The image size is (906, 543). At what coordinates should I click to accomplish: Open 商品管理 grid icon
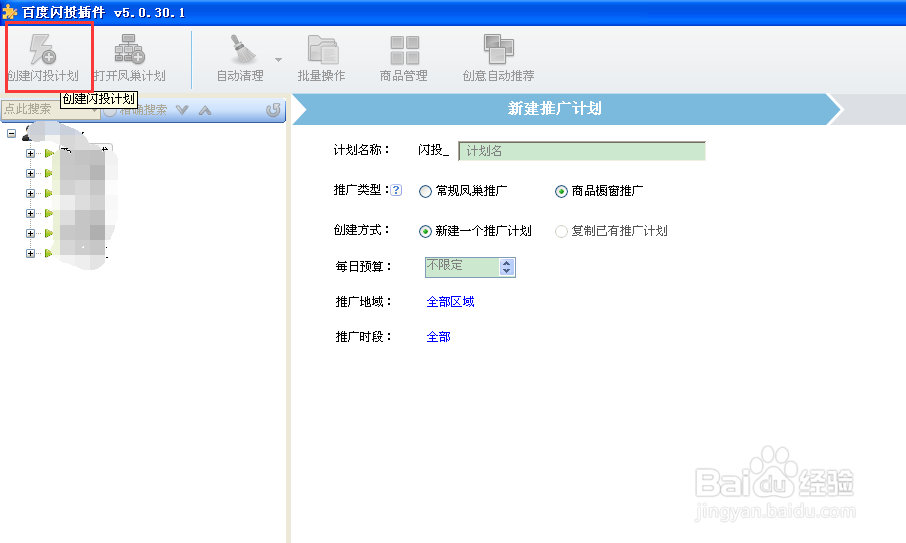pos(404,50)
